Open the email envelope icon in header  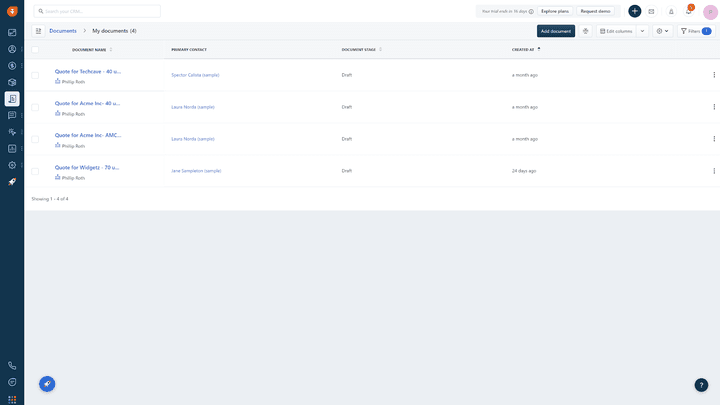(x=651, y=11)
